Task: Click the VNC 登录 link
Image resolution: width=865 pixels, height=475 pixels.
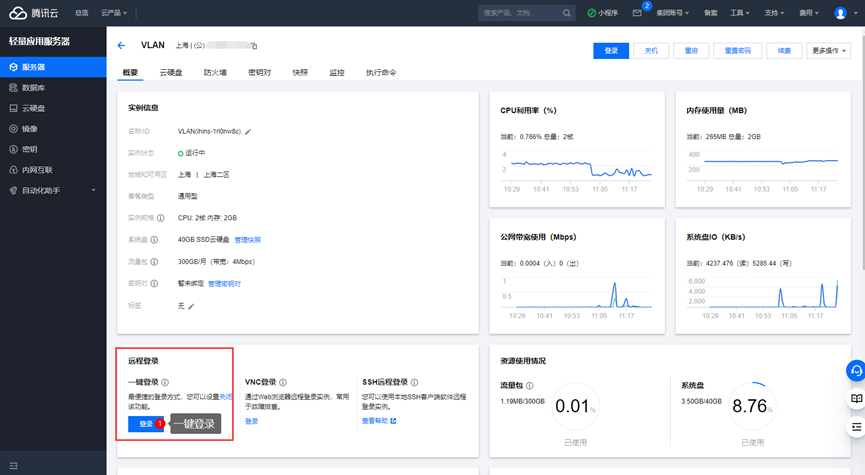Action: (252, 421)
